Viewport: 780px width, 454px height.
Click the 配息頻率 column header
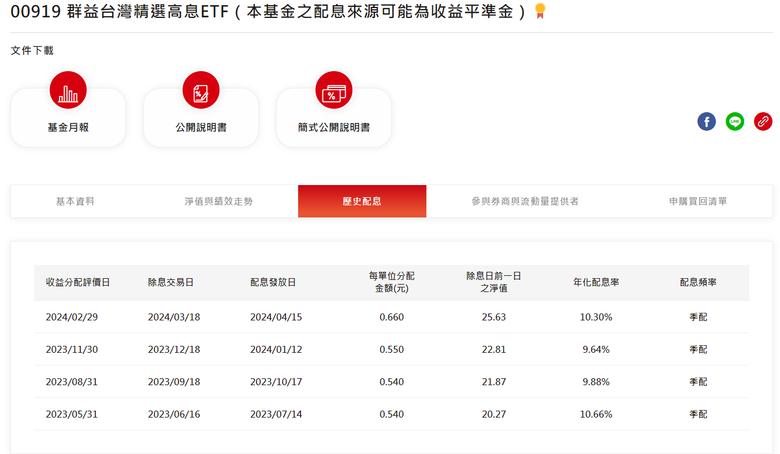pos(698,282)
